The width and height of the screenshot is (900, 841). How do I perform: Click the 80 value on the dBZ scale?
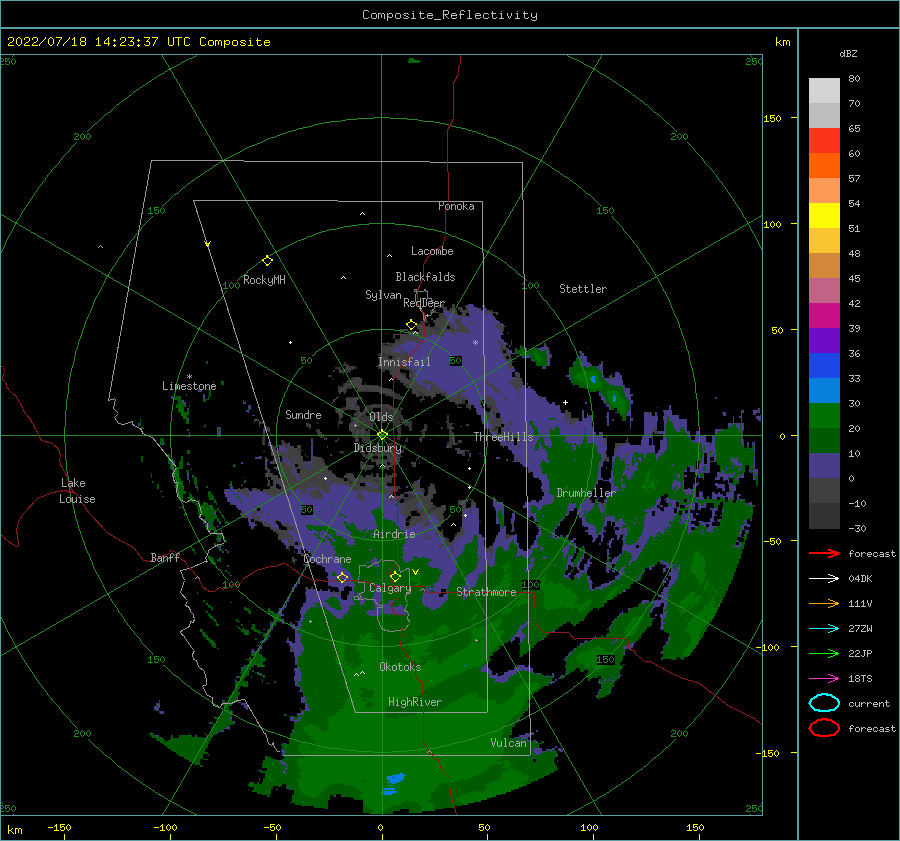854,79
